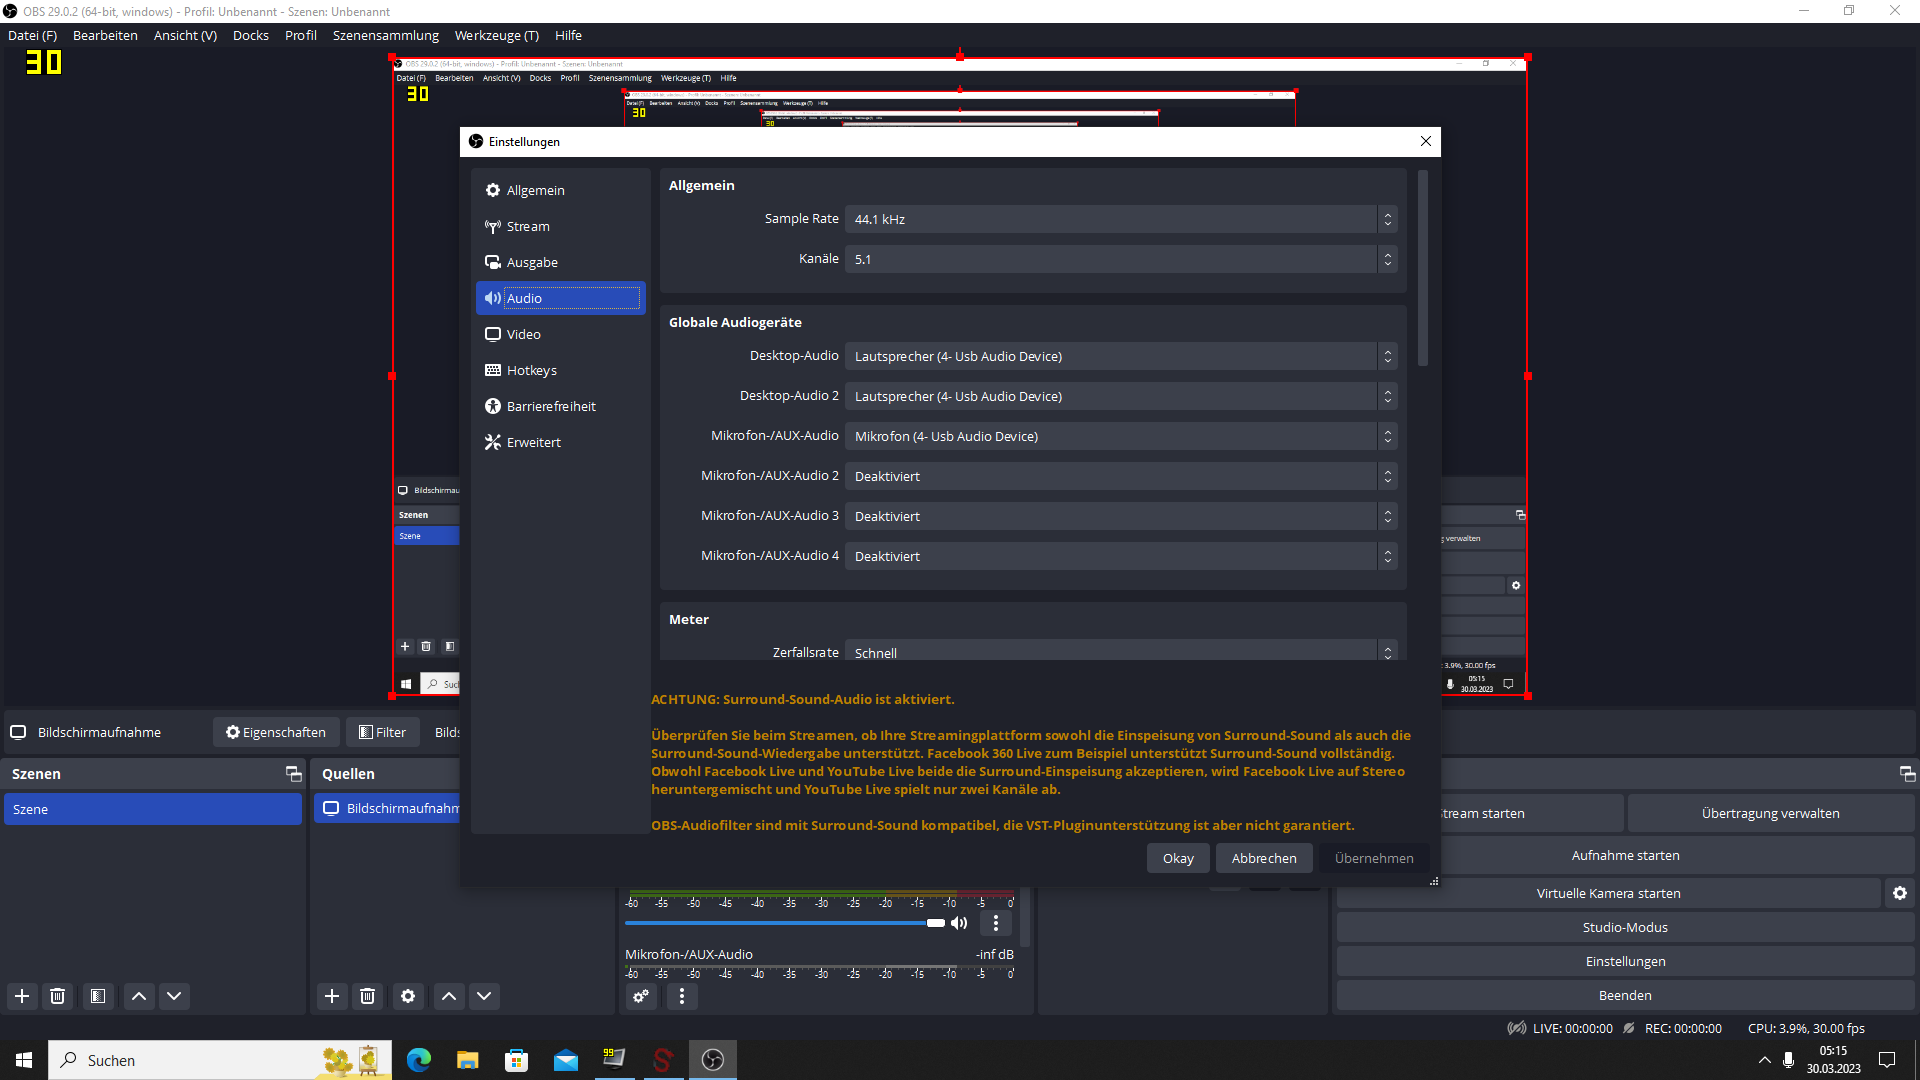The width and height of the screenshot is (1920, 1080).
Task: Move source down in Quellen list
Action: pyautogui.click(x=484, y=996)
